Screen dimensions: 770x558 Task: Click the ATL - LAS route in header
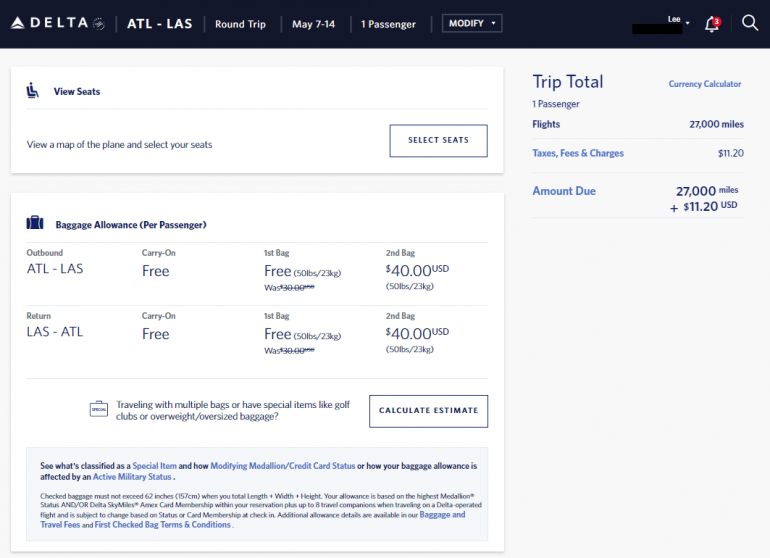pyautogui.click(x=160, y=24)
